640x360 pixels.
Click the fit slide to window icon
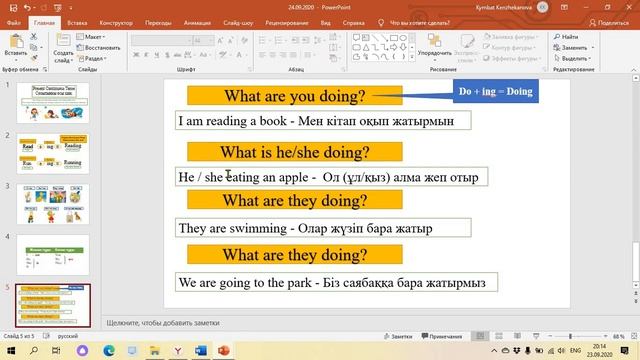pyautogui.click(x=634, y=336)
